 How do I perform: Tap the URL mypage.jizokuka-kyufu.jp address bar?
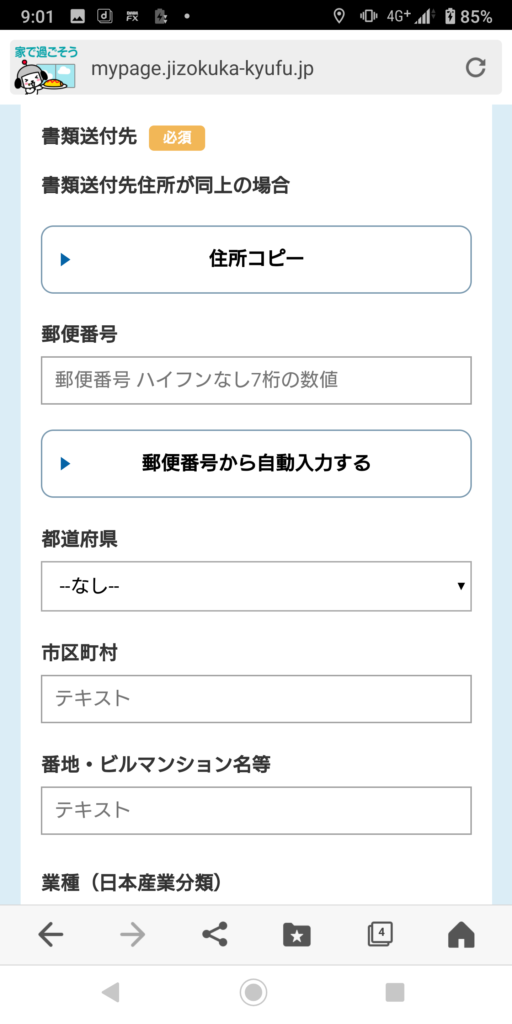[202, 69]
